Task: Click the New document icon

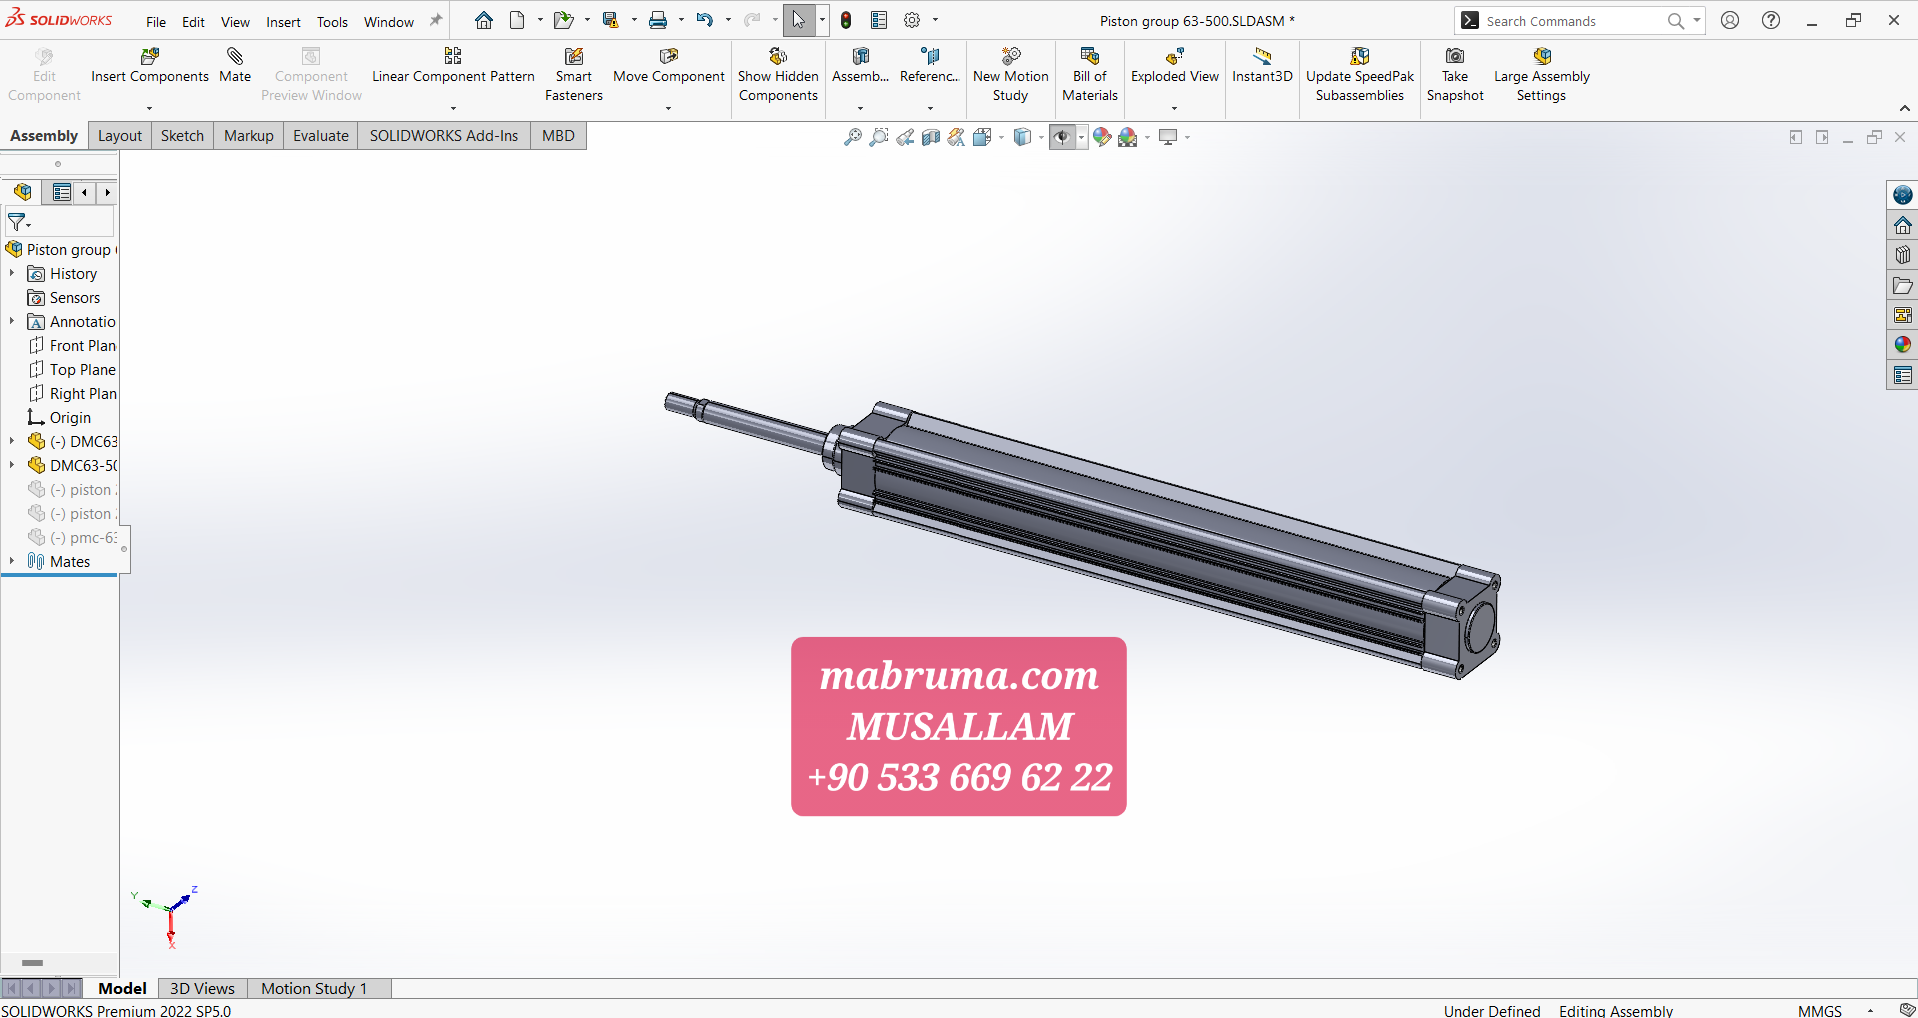Action: (x=517, y=20)
